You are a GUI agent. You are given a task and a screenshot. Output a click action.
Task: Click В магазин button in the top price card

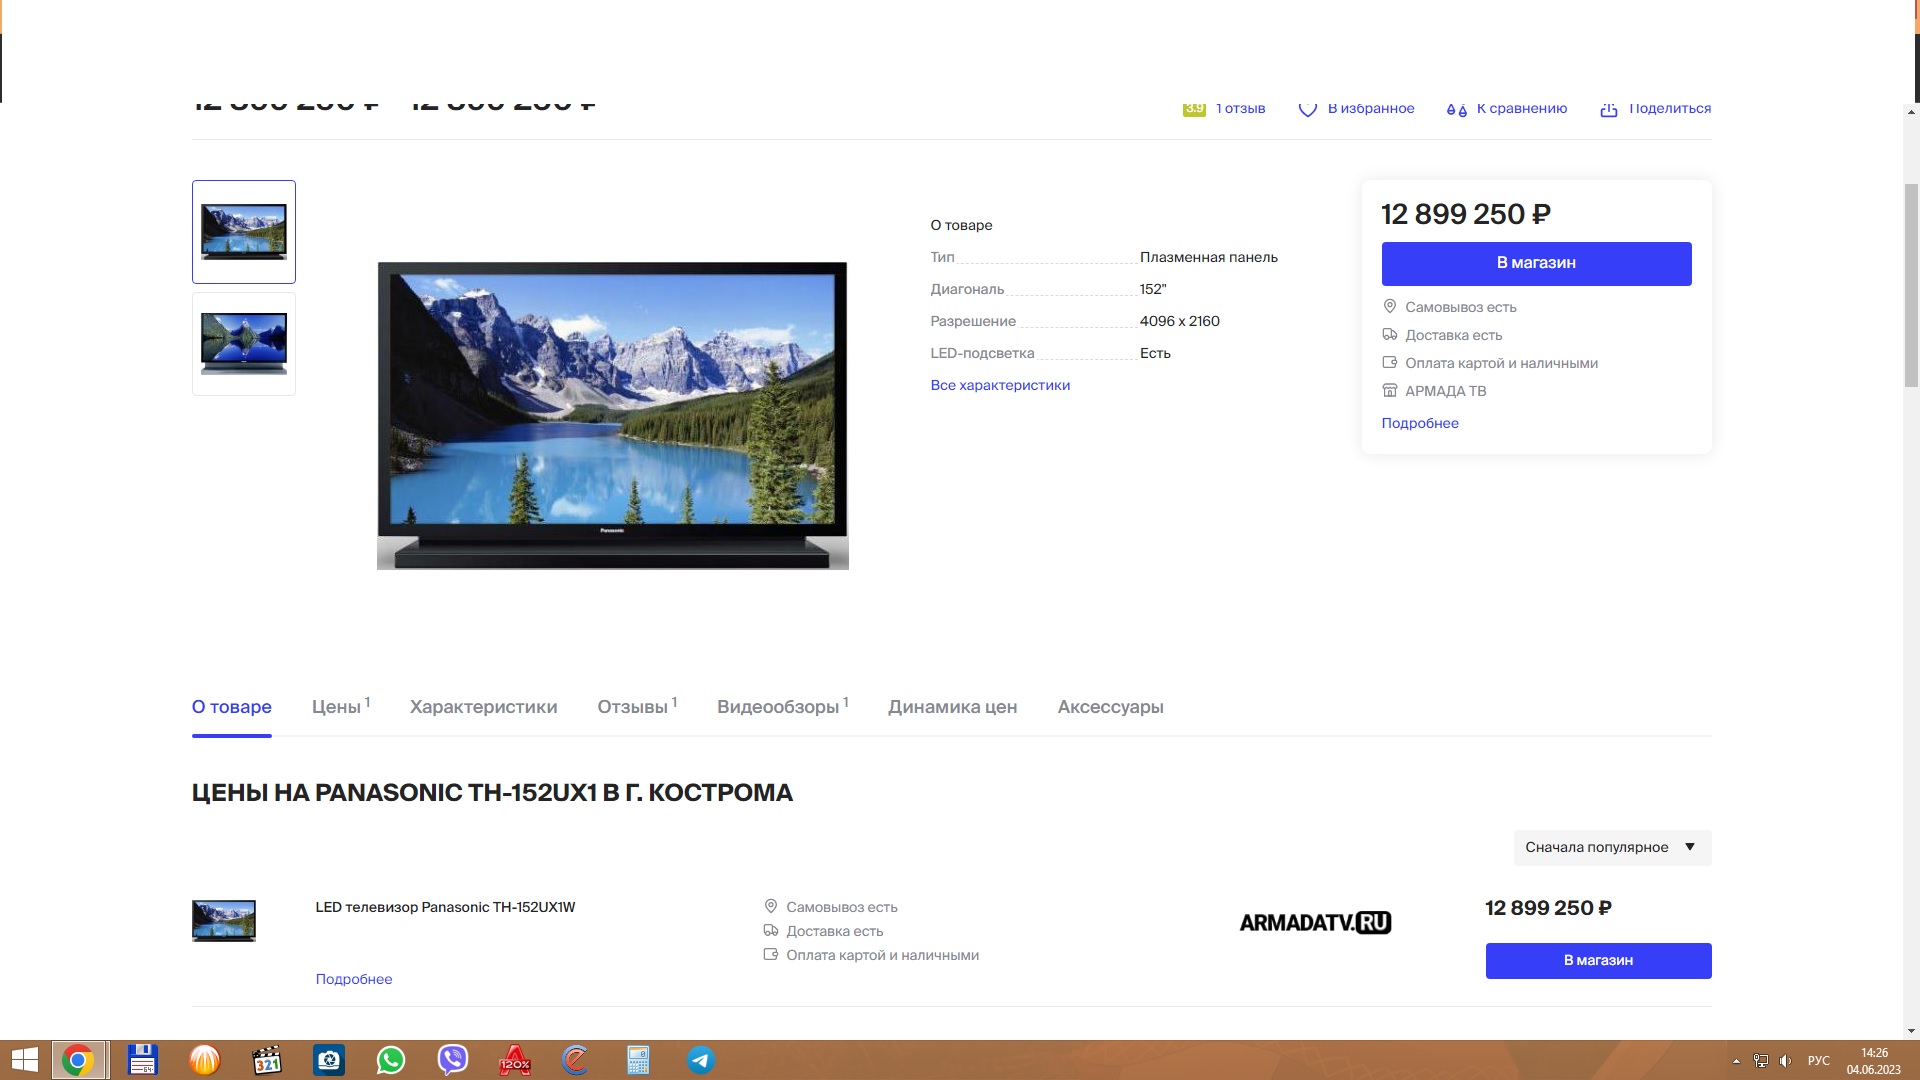click(1536, 263)
